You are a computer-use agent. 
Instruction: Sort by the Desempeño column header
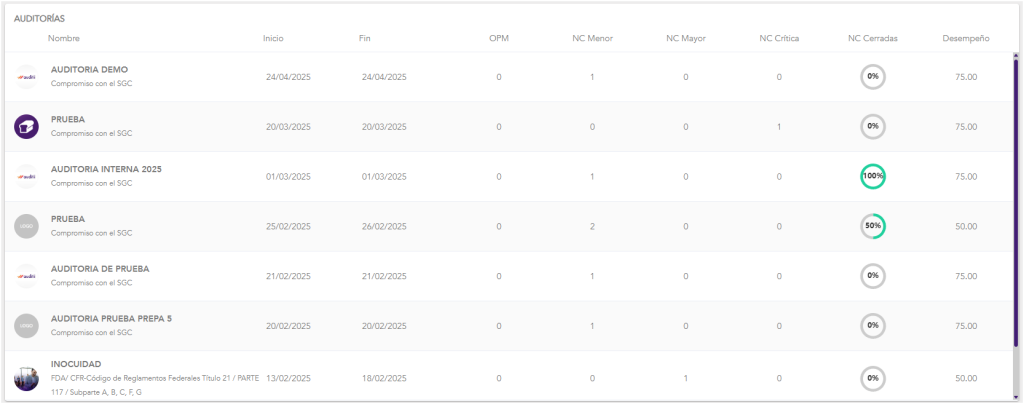tap(965, 38)
